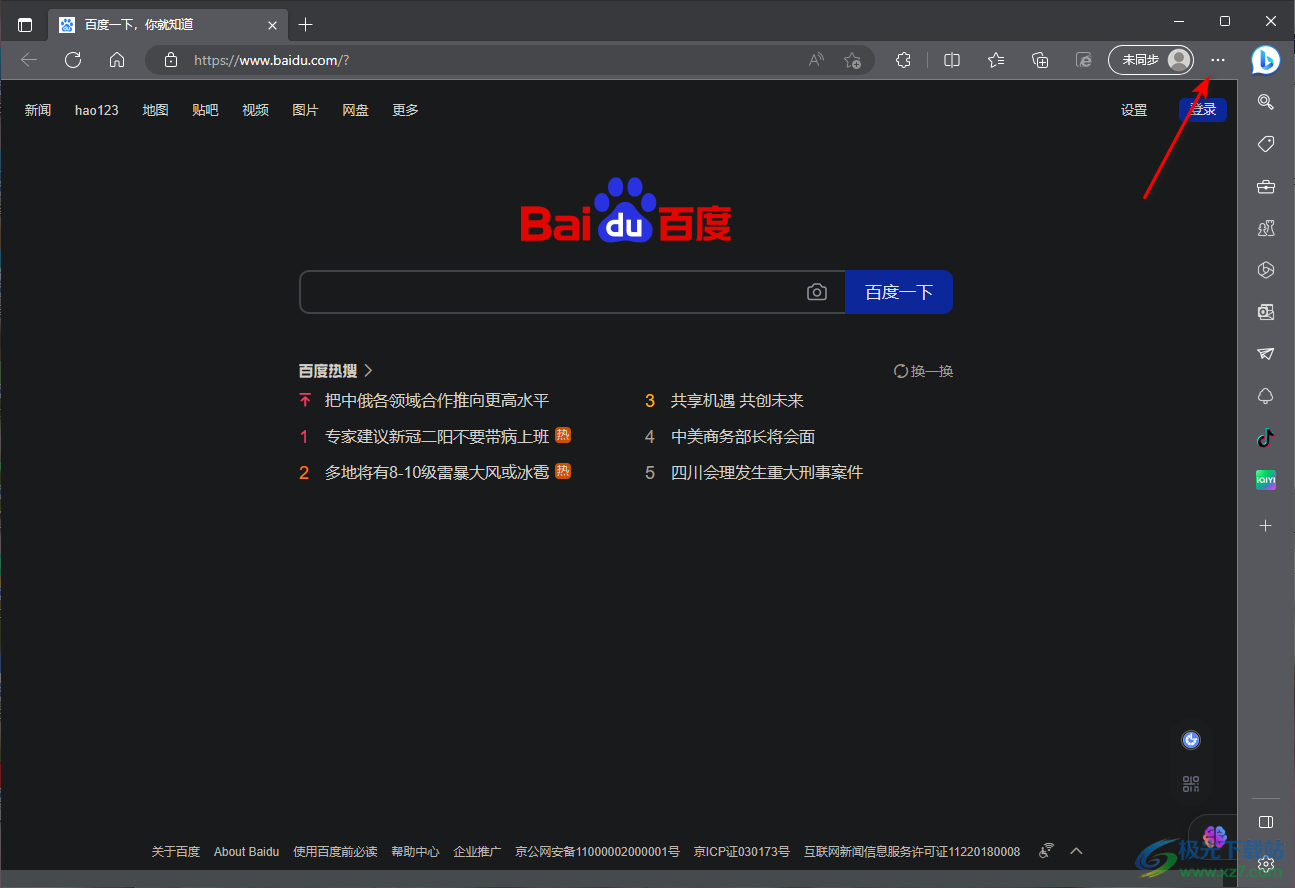1295x888 pixels.
Task: Open 图片 in Baidu nav
Action: [305, 110]
